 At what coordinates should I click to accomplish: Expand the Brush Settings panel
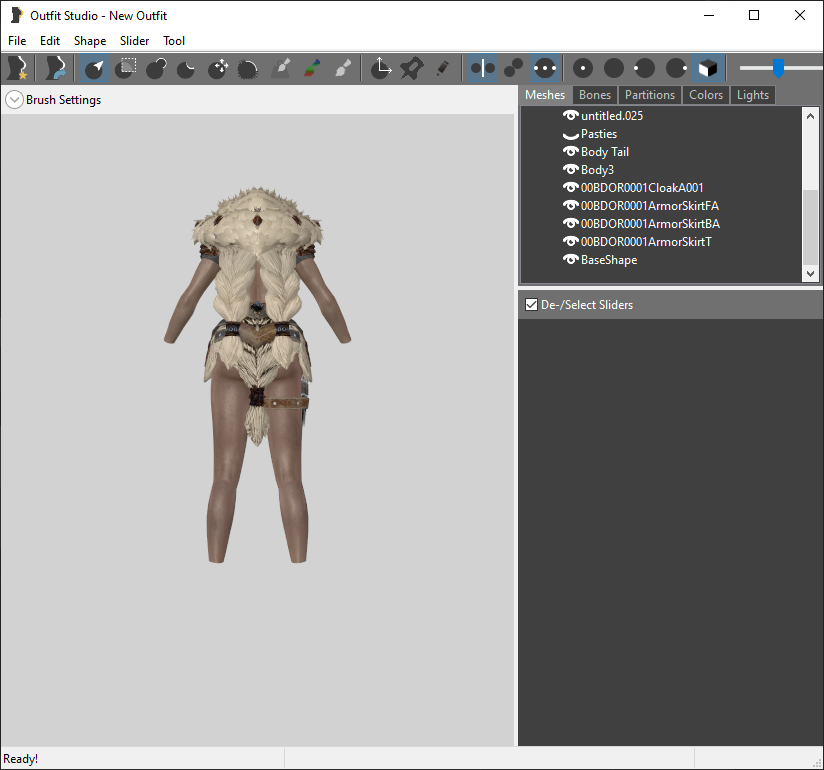coord(14,99)
